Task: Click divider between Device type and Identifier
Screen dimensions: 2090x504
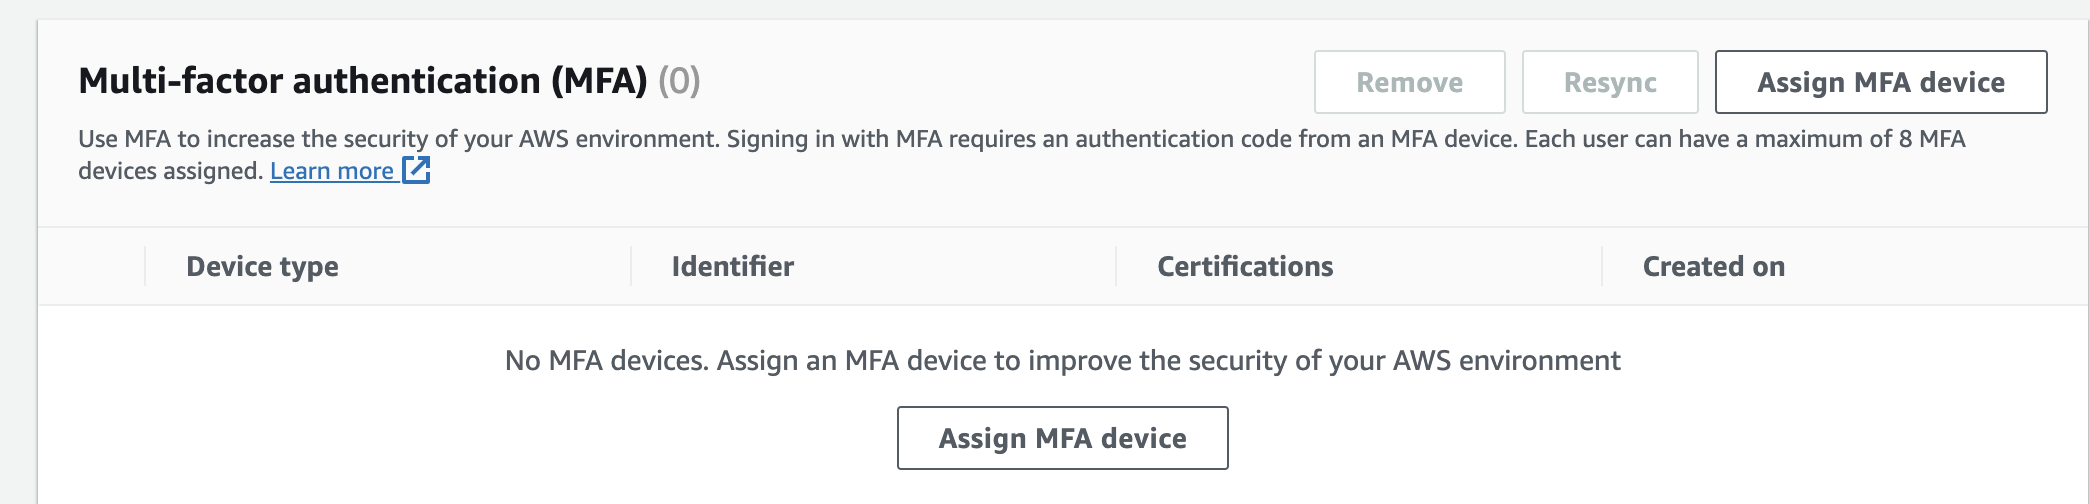Action: click(631, 266)
